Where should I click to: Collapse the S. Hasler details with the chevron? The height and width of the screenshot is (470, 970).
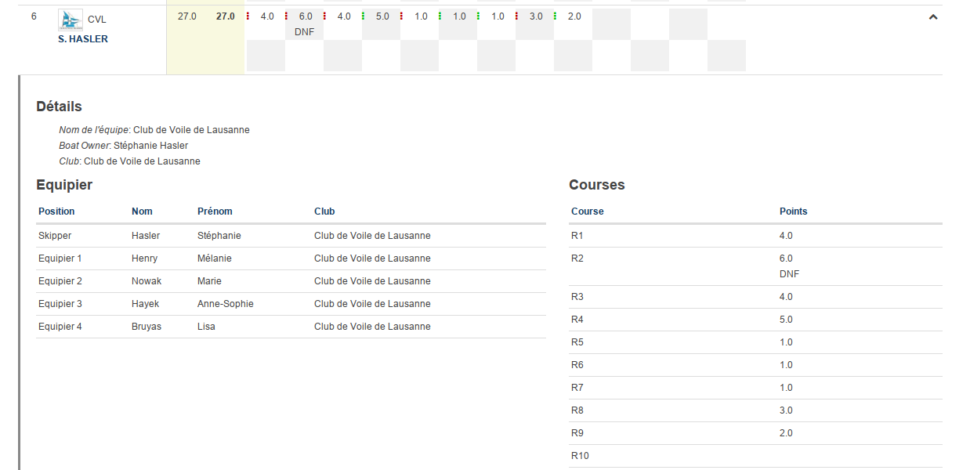click(x=933, y=17)
